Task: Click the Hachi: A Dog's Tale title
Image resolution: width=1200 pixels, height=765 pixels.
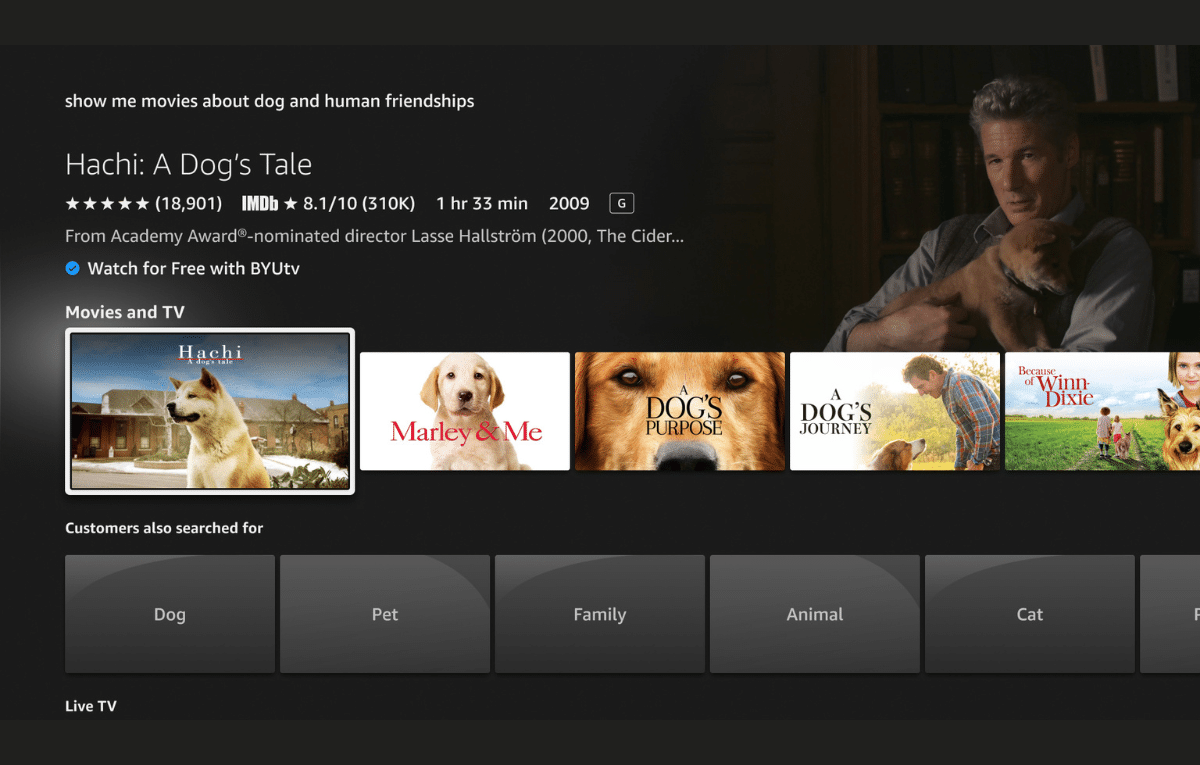Action: (188, 164)
